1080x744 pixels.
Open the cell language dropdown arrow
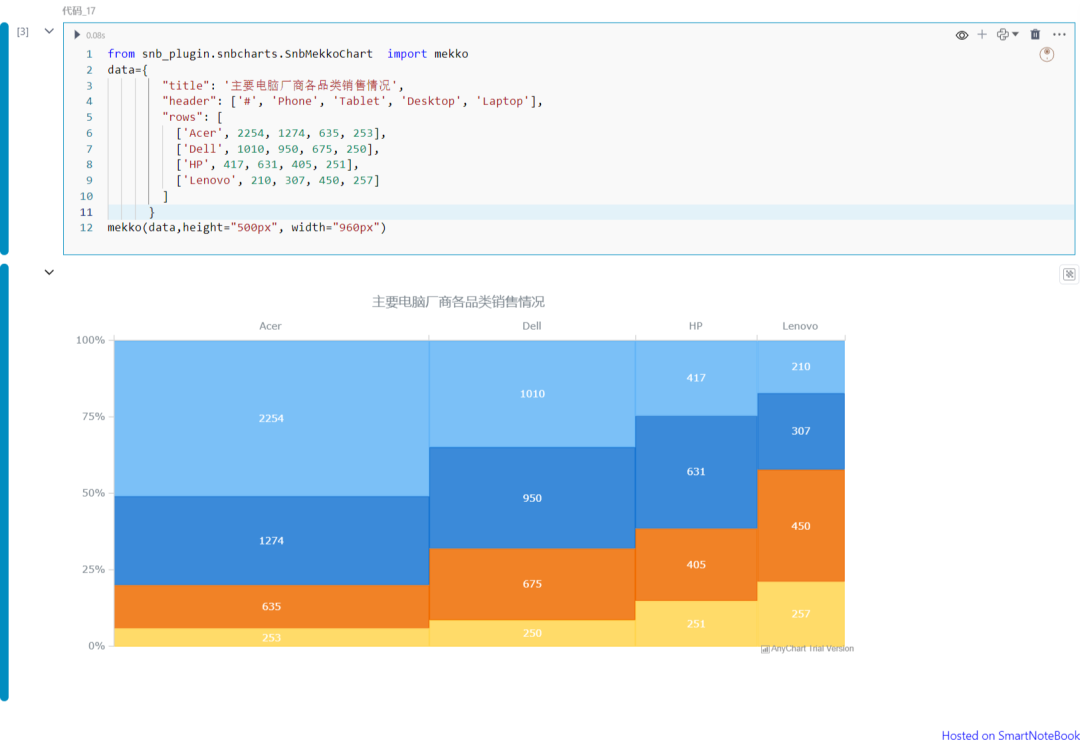click(1015, 34)
